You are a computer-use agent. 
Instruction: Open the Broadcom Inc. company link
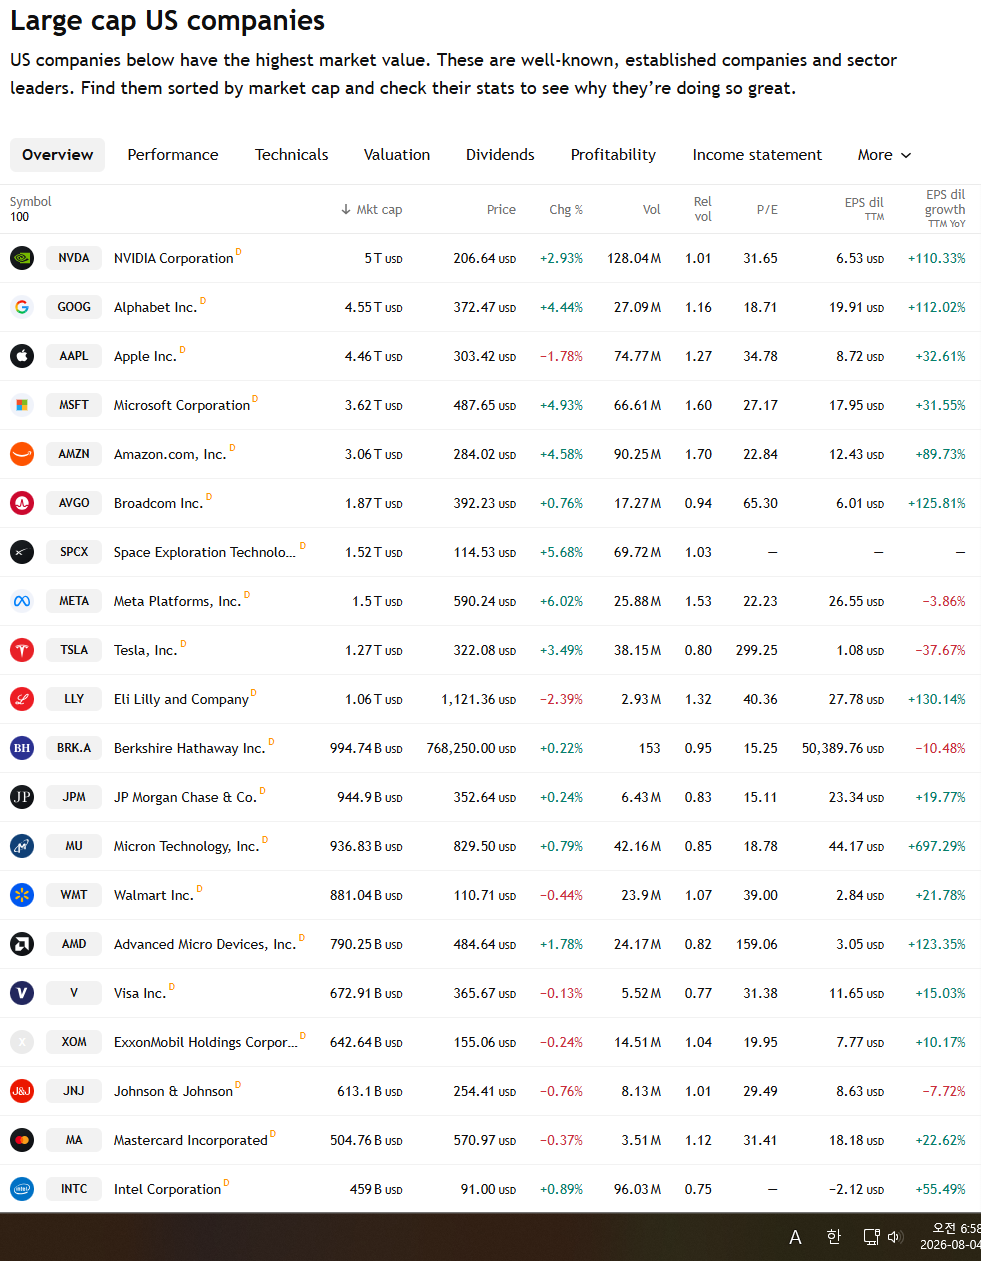click(x=158, y=504)
